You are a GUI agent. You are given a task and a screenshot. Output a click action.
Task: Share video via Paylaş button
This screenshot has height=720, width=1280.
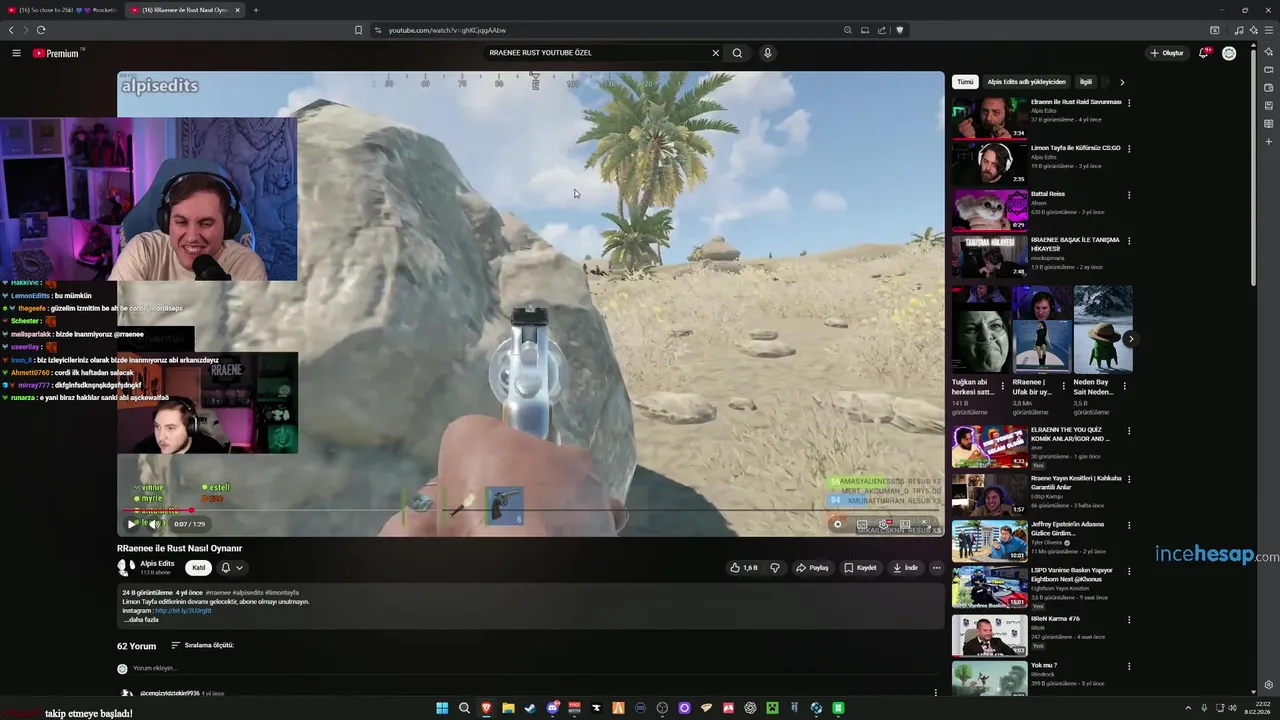pyautogui.click(x=813, y=568)
